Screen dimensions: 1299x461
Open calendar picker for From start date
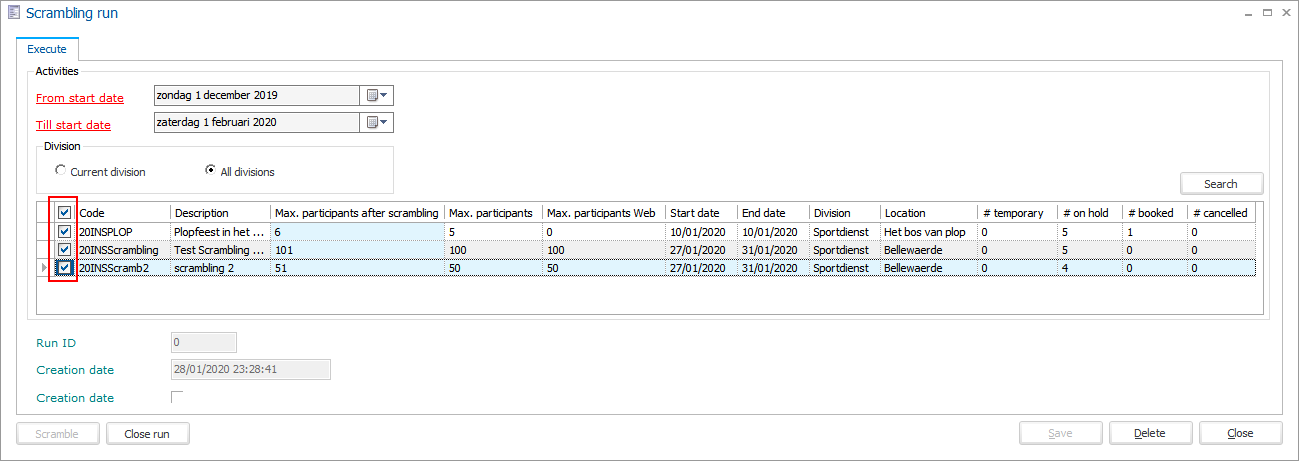point(376,96)
